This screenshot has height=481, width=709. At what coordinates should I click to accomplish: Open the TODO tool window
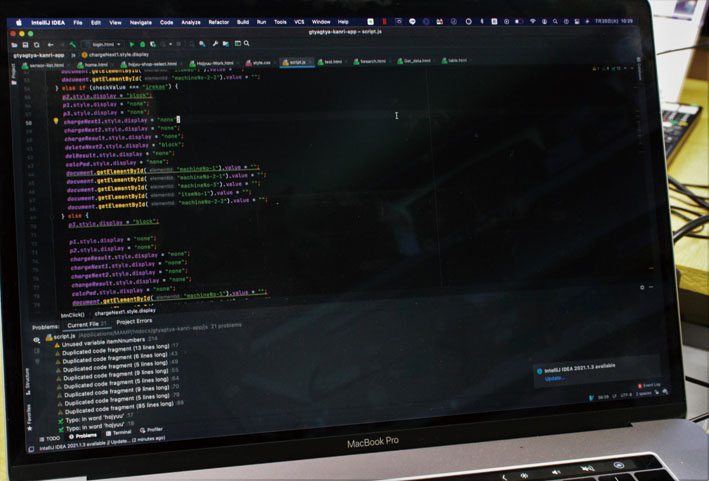(50, 438)
